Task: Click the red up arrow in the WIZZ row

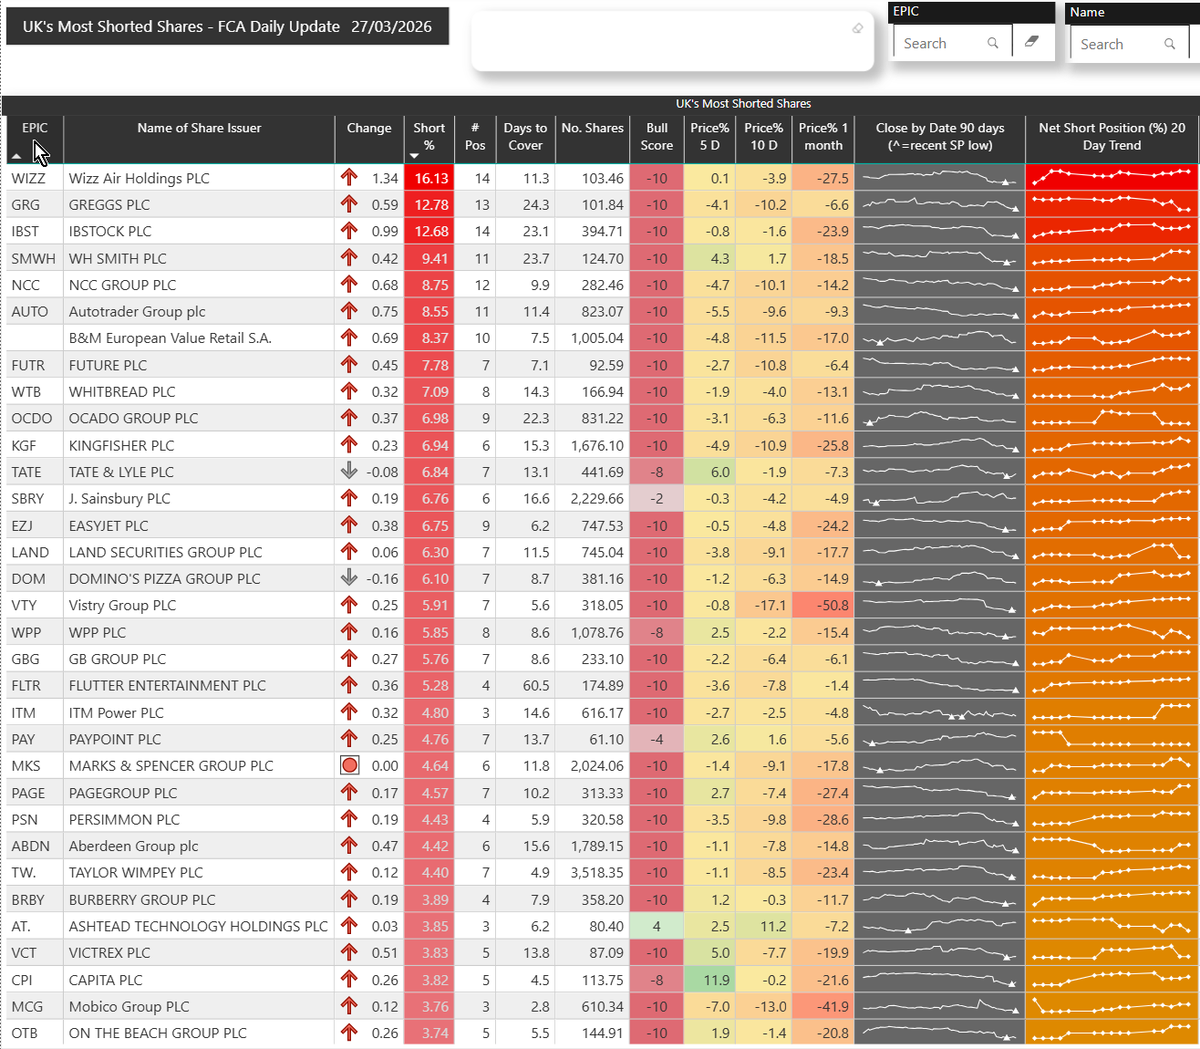Action: click(349, 178)
